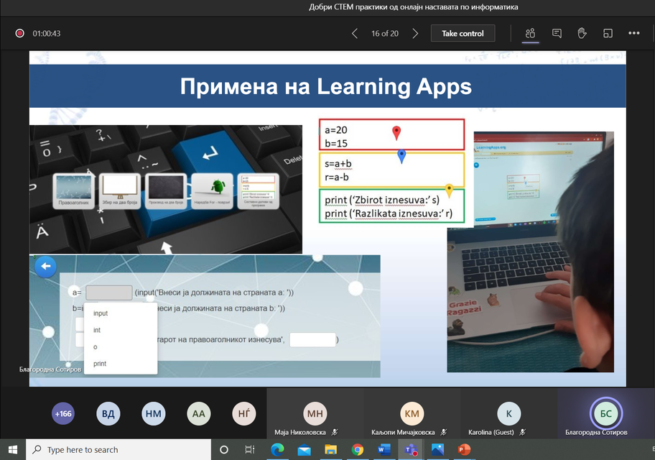Click the Type here to search box
Viewport: 655px width, 460px height.
point(119,450)
